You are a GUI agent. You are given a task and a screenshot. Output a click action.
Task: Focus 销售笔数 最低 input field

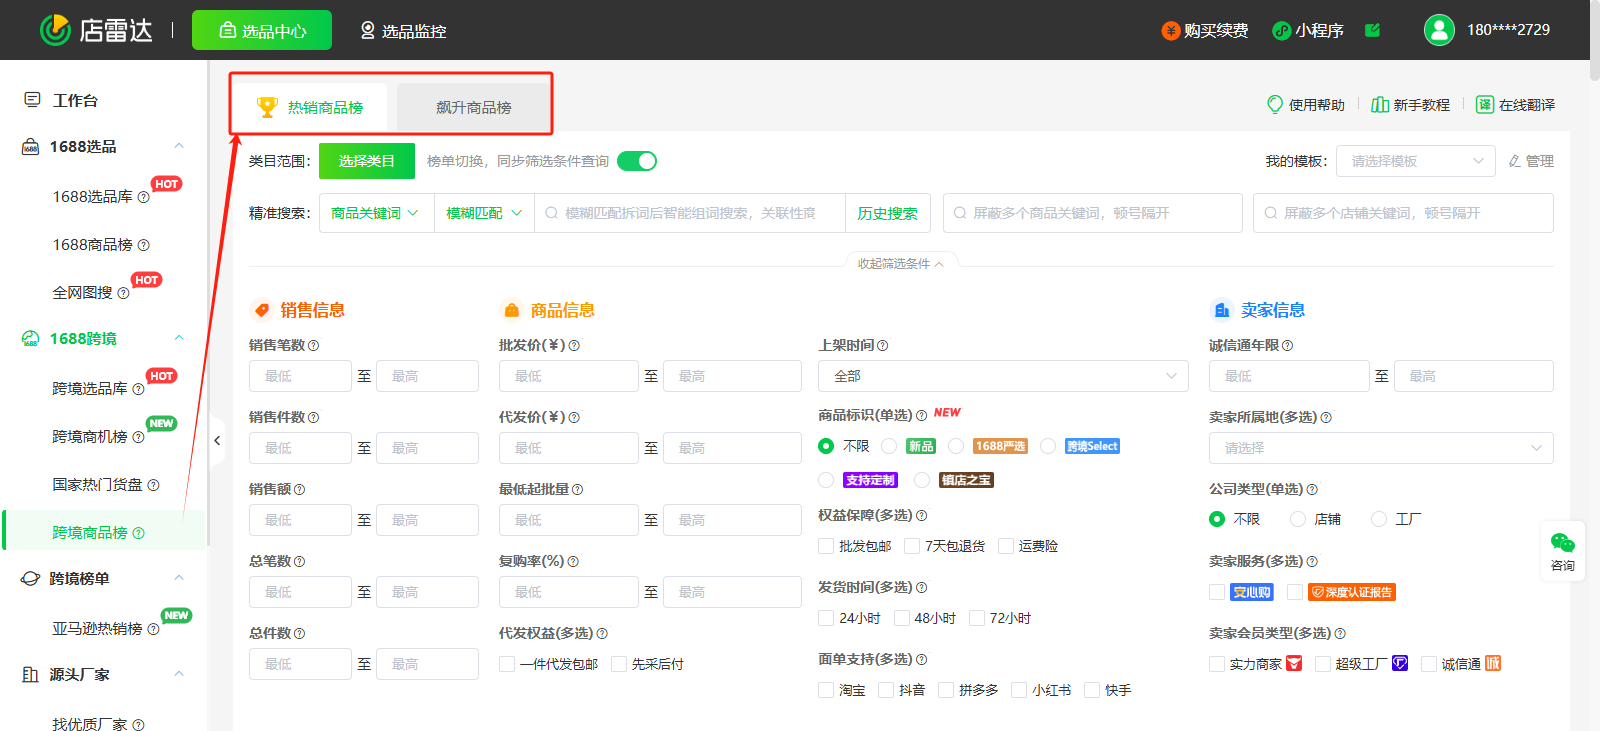(300, 376)
